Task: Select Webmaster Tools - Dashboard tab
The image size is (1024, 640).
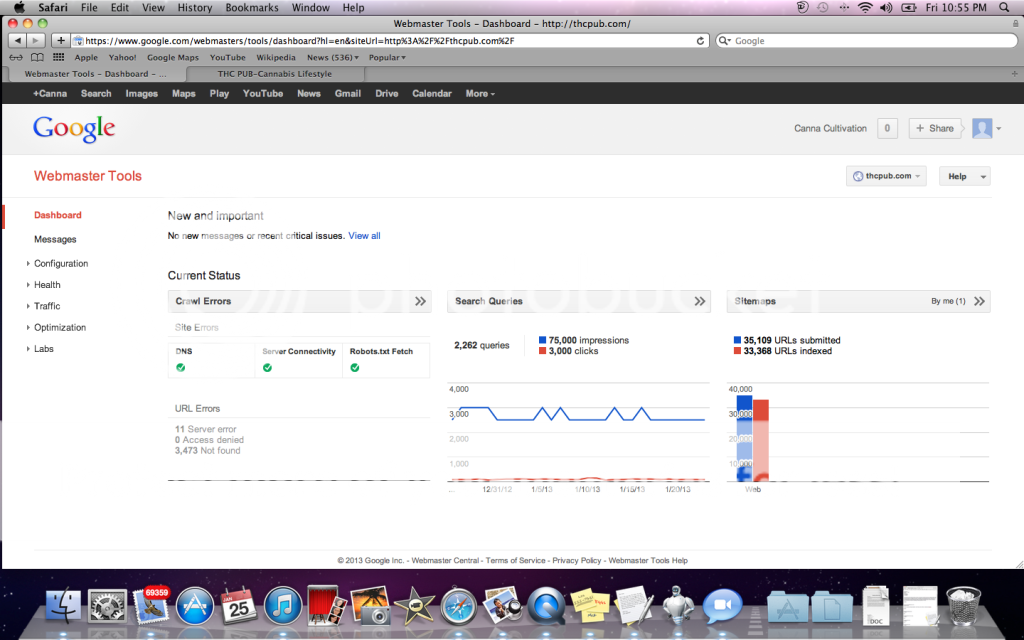Action: pyautogui.click(x=95, y=74)
